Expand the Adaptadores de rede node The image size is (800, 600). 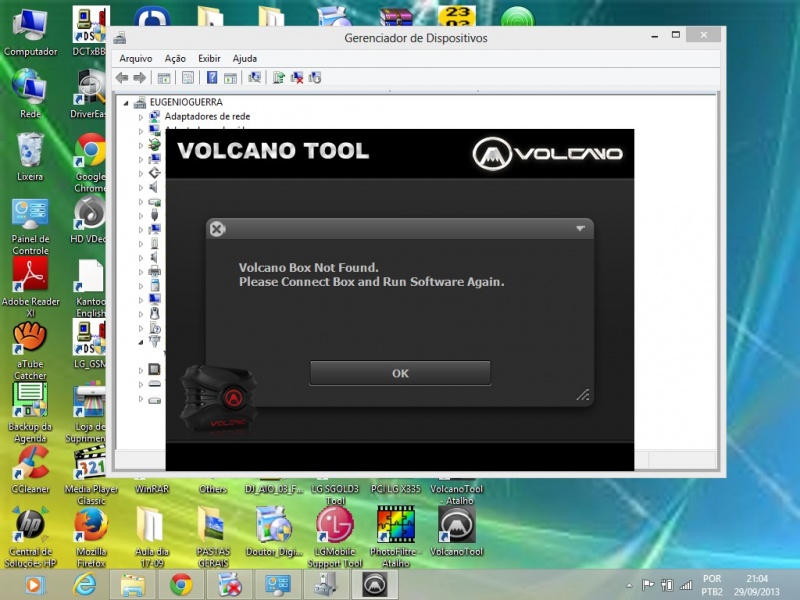(141, 117)
